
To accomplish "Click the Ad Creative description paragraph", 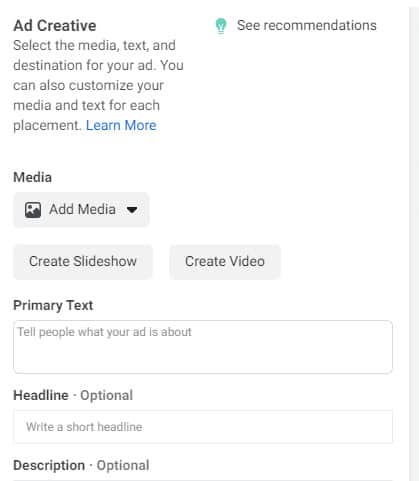I will coord(98,85).
